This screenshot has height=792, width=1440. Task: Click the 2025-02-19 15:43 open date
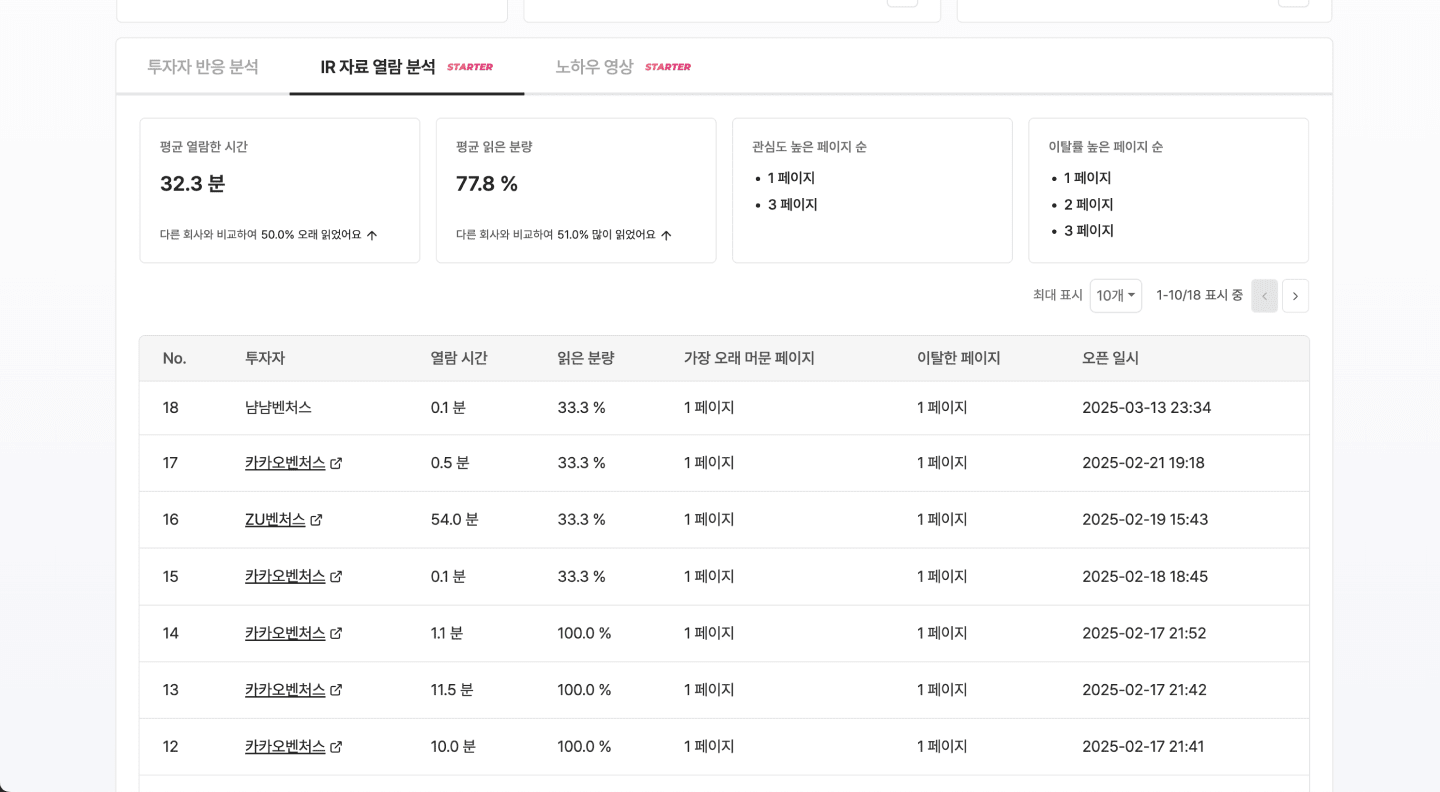click(x=1145, y=520)
